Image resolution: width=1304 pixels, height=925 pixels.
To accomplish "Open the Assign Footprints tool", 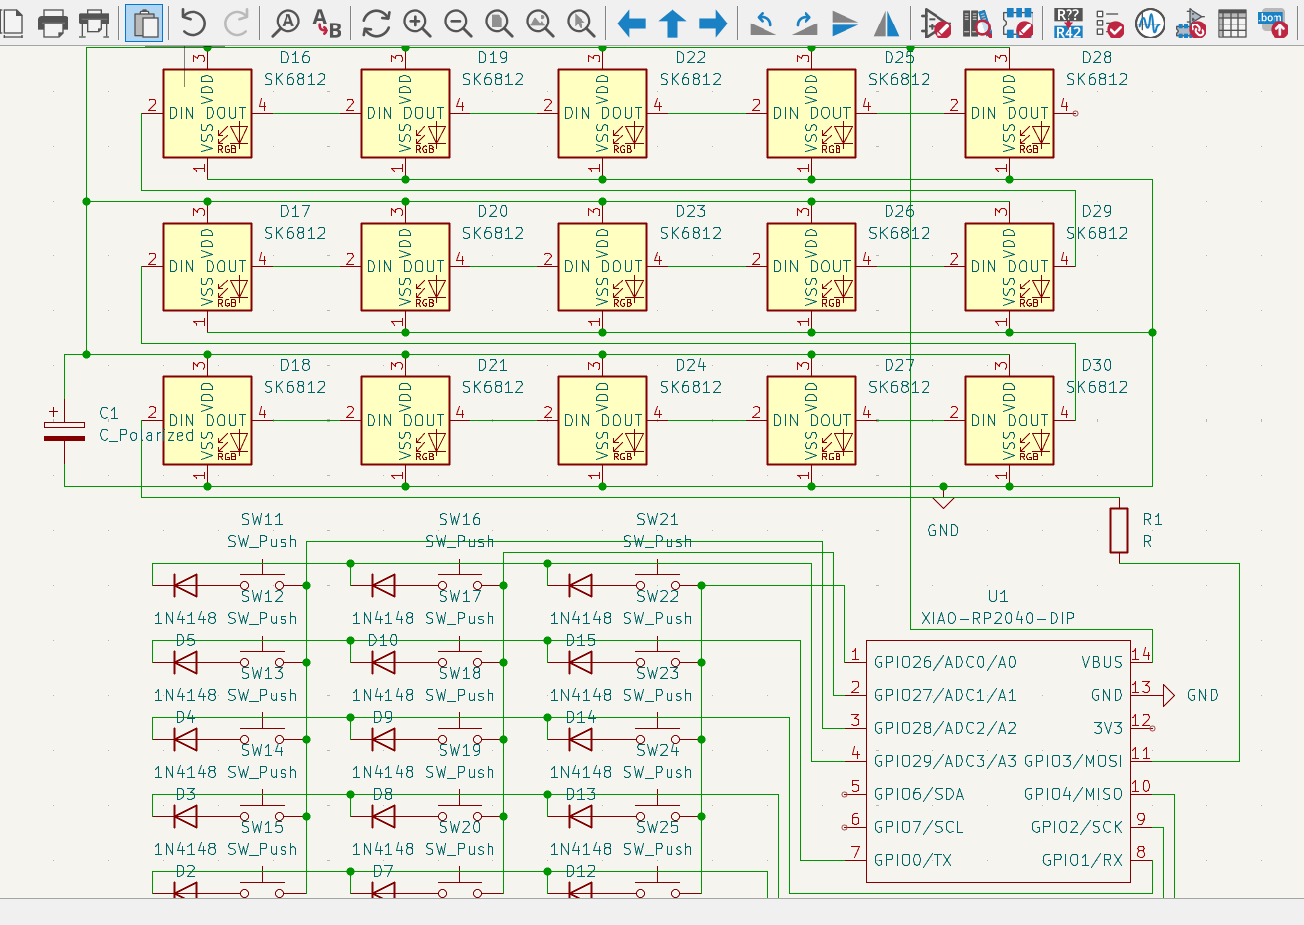I will [x=1191, y=22].
